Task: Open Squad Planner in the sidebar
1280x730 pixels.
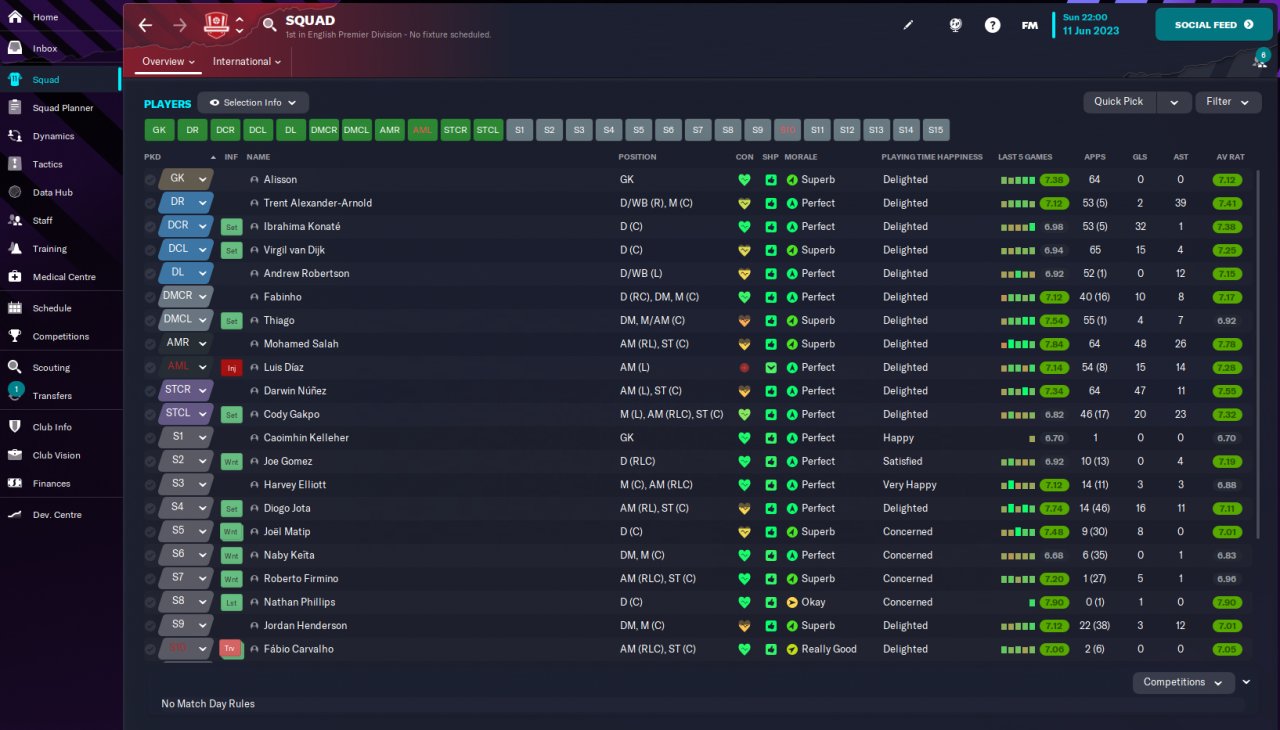Action: [60, 108]
